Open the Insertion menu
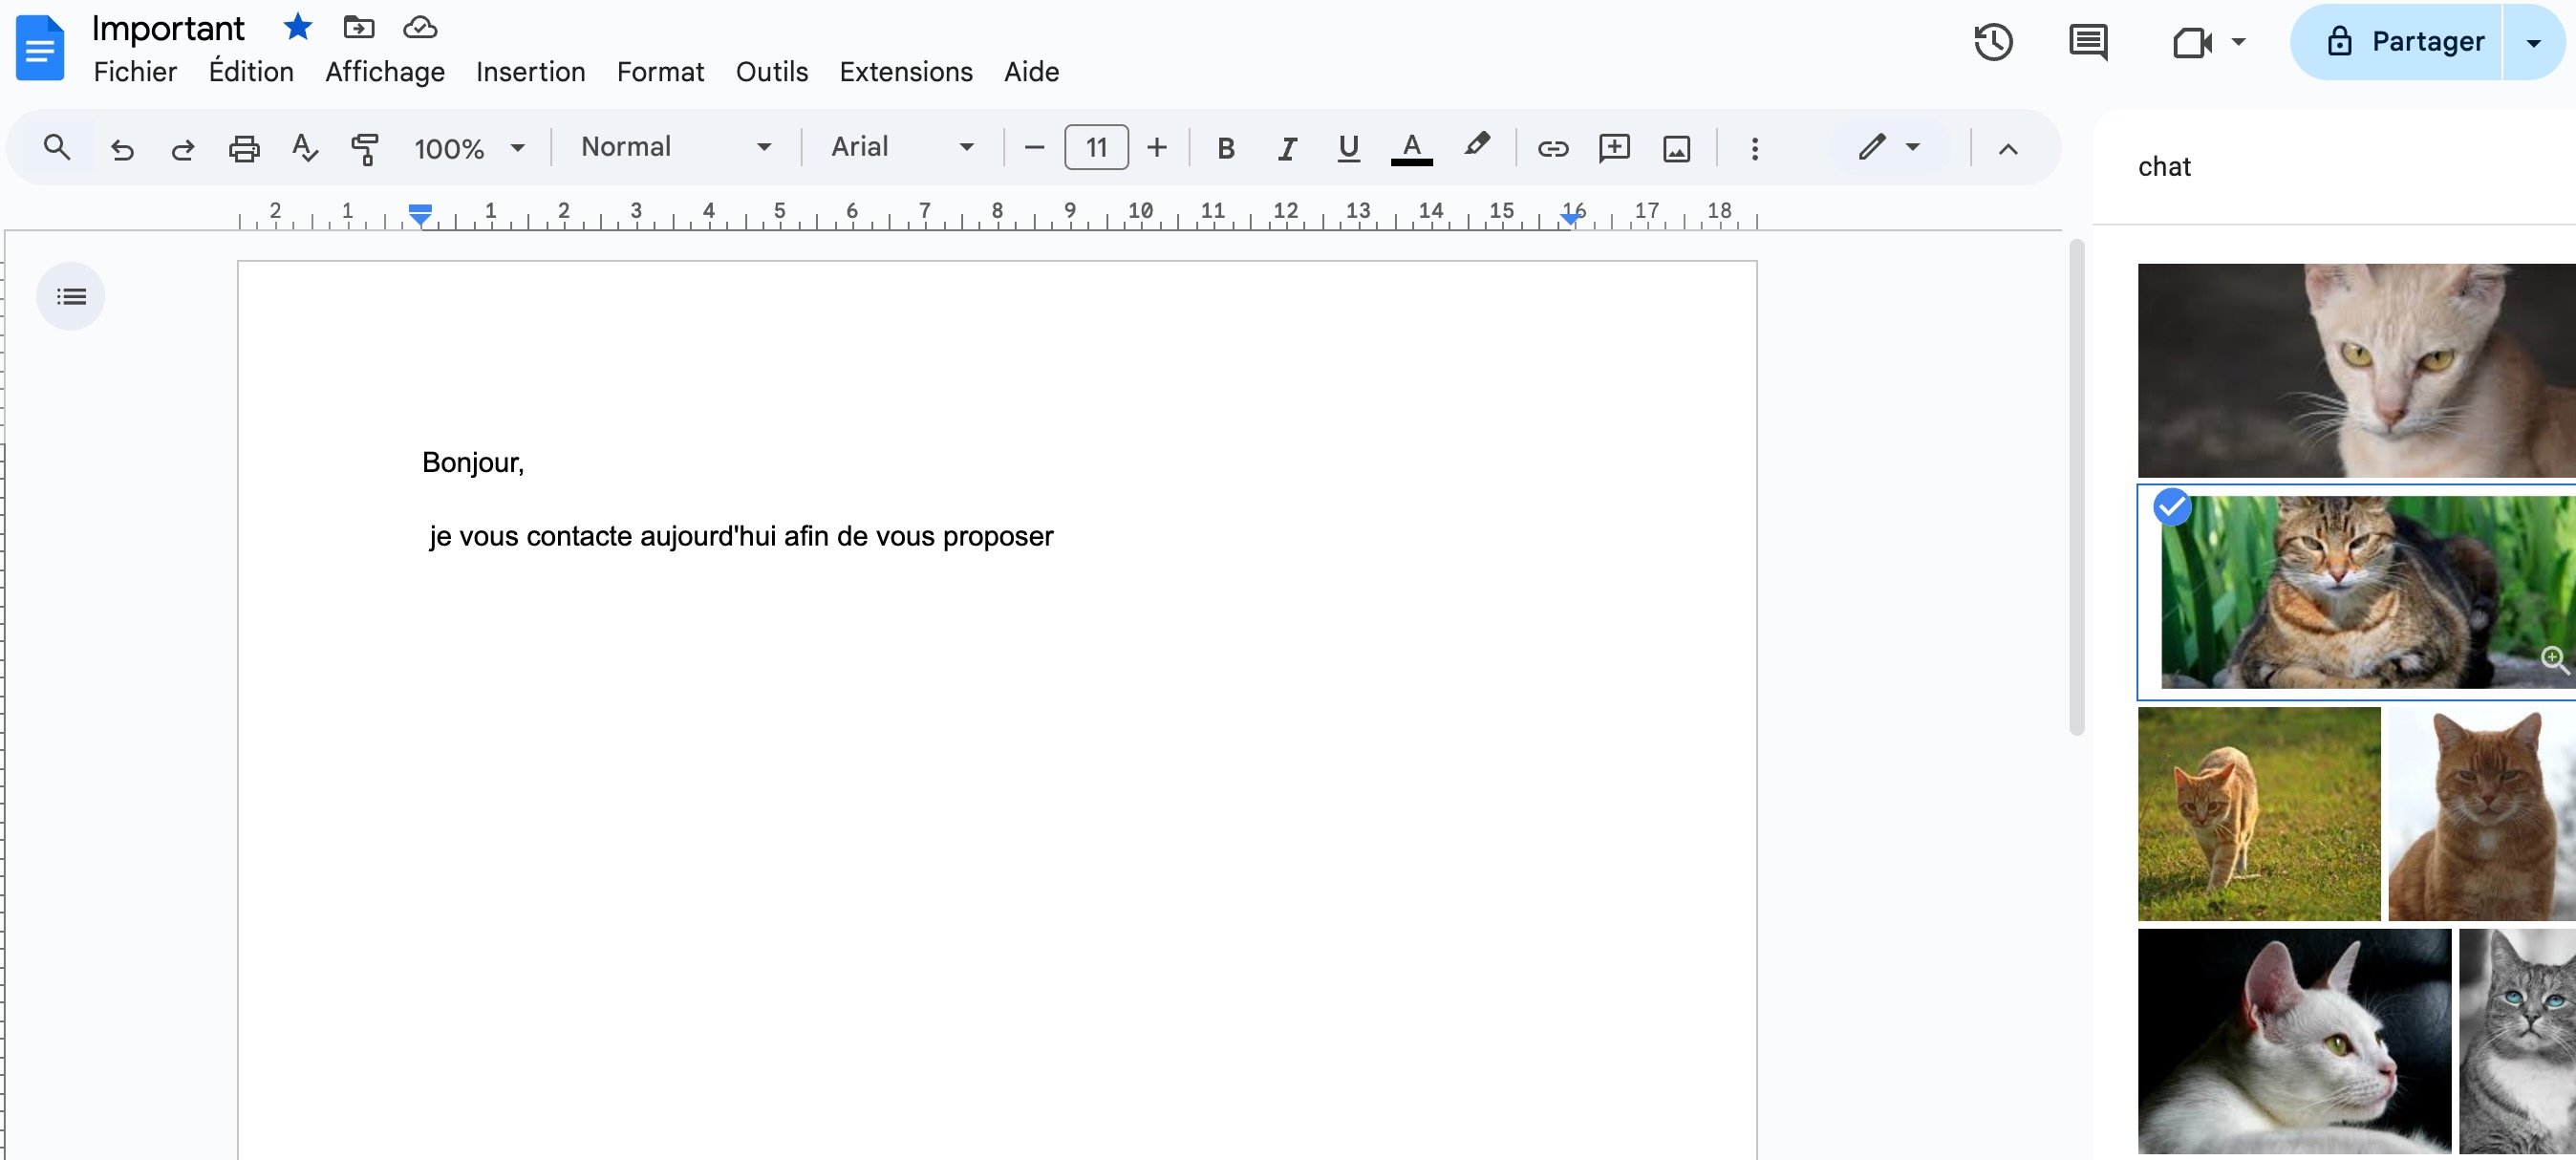 (530, 71)
